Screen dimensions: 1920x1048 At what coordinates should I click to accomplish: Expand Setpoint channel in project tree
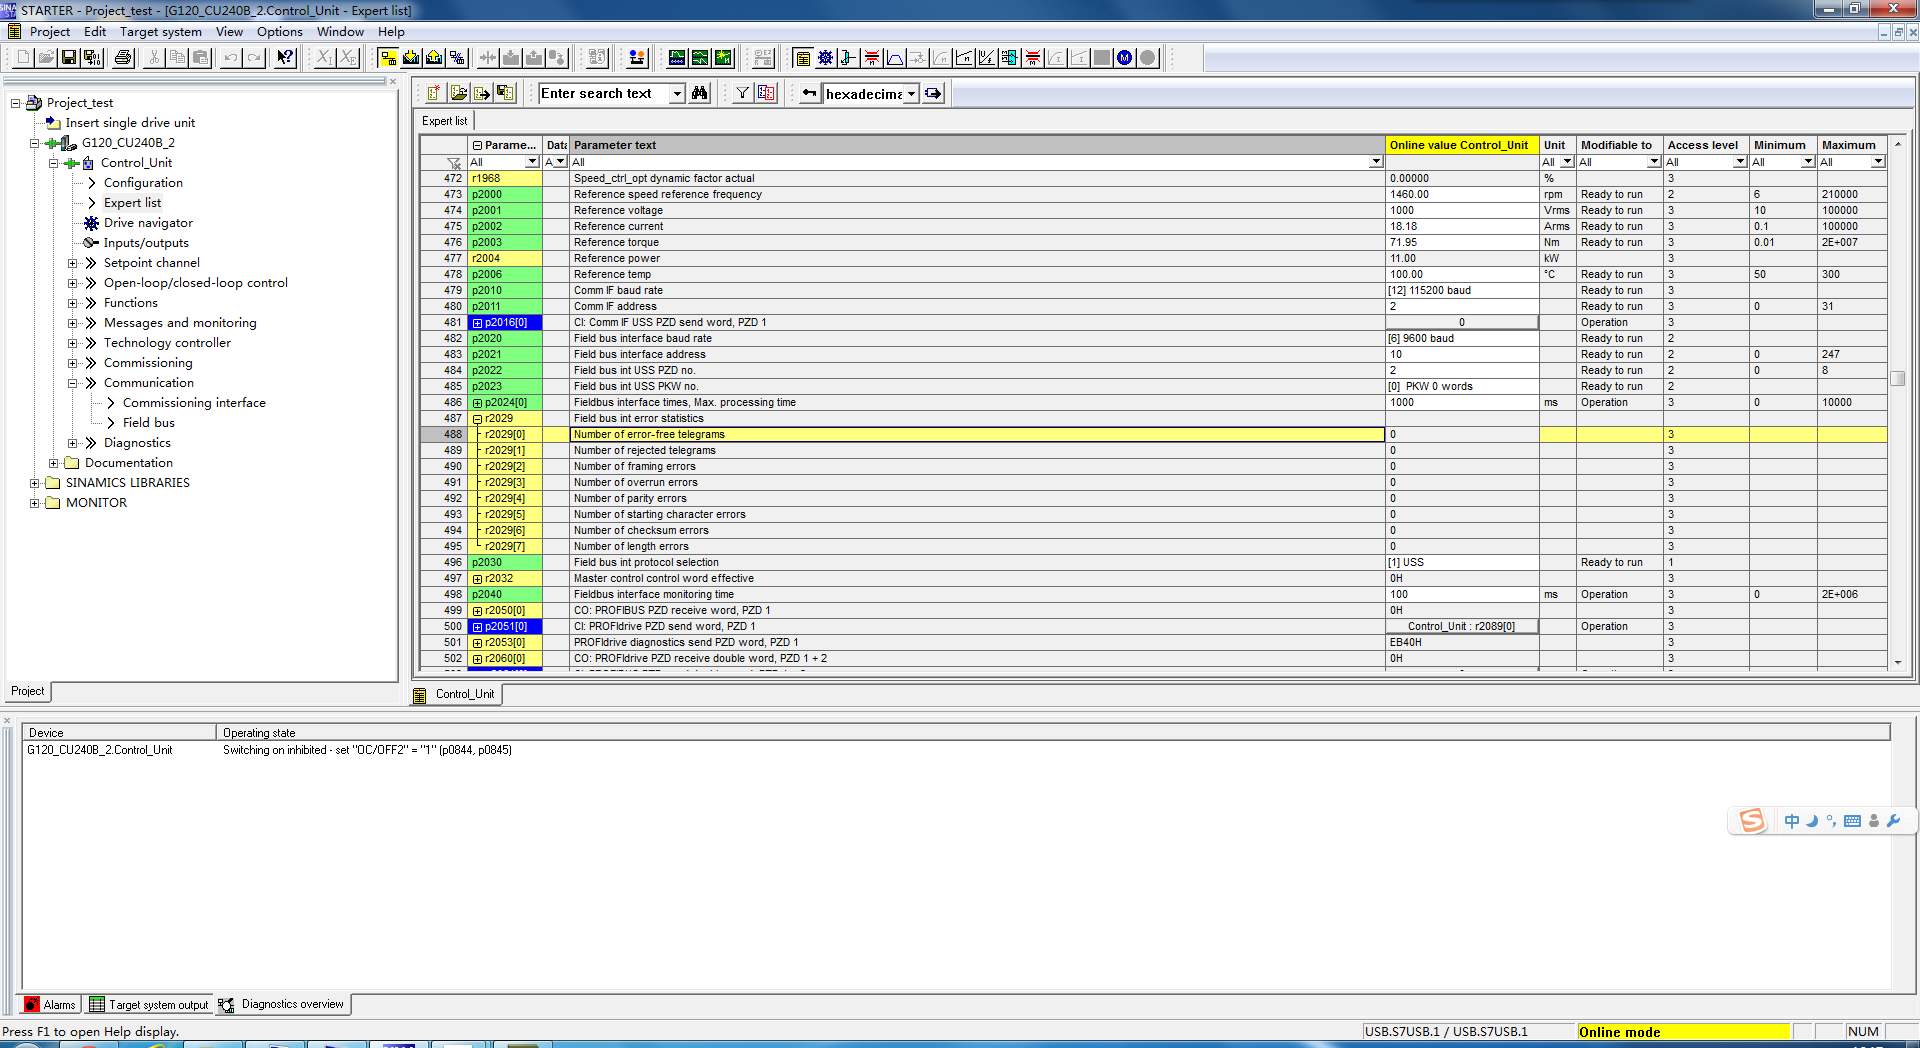tap(73, 263)
